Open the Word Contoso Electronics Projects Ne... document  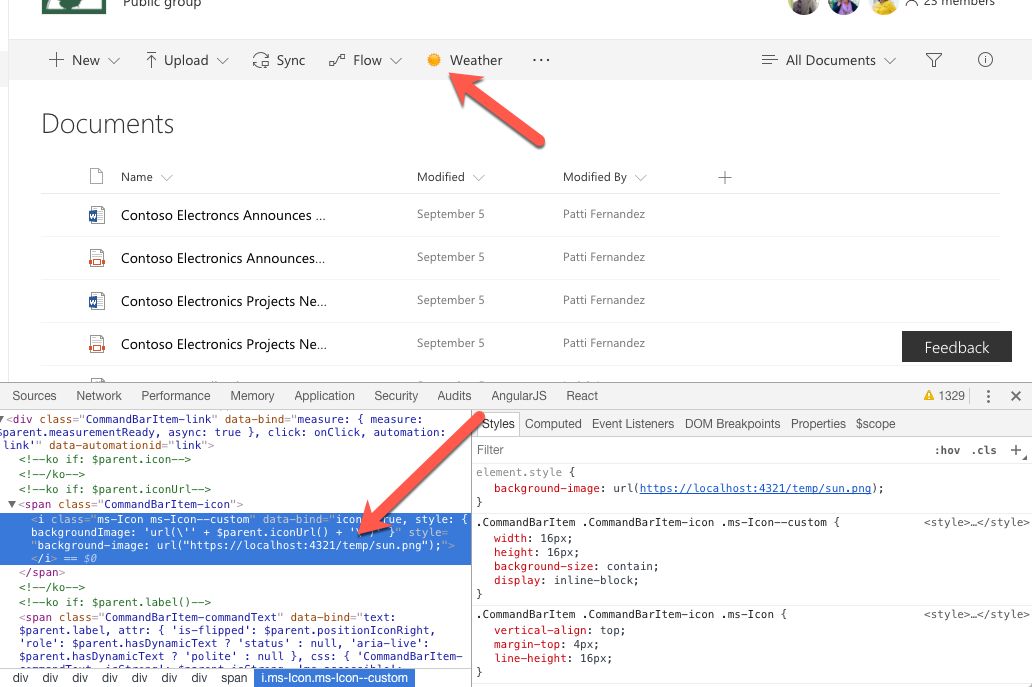pyautogui.click(x=223, y=301)
